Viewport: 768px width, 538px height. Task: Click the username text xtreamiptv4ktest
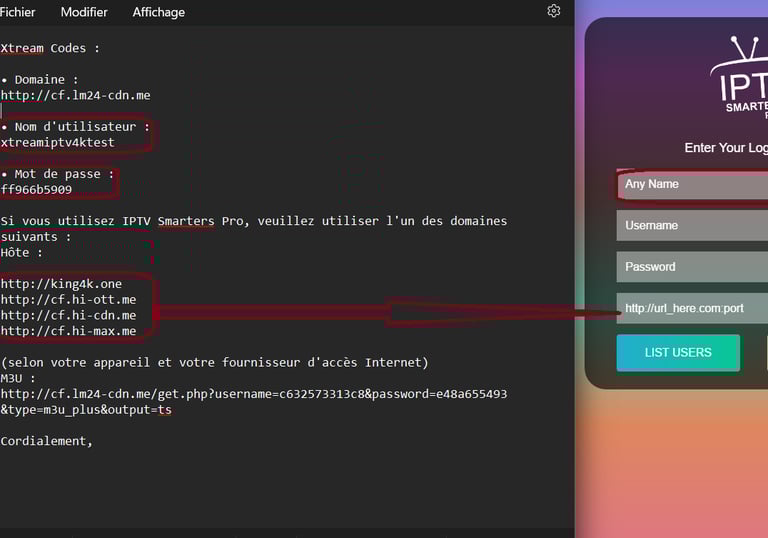pyautogui.click(x=57, y=143)
